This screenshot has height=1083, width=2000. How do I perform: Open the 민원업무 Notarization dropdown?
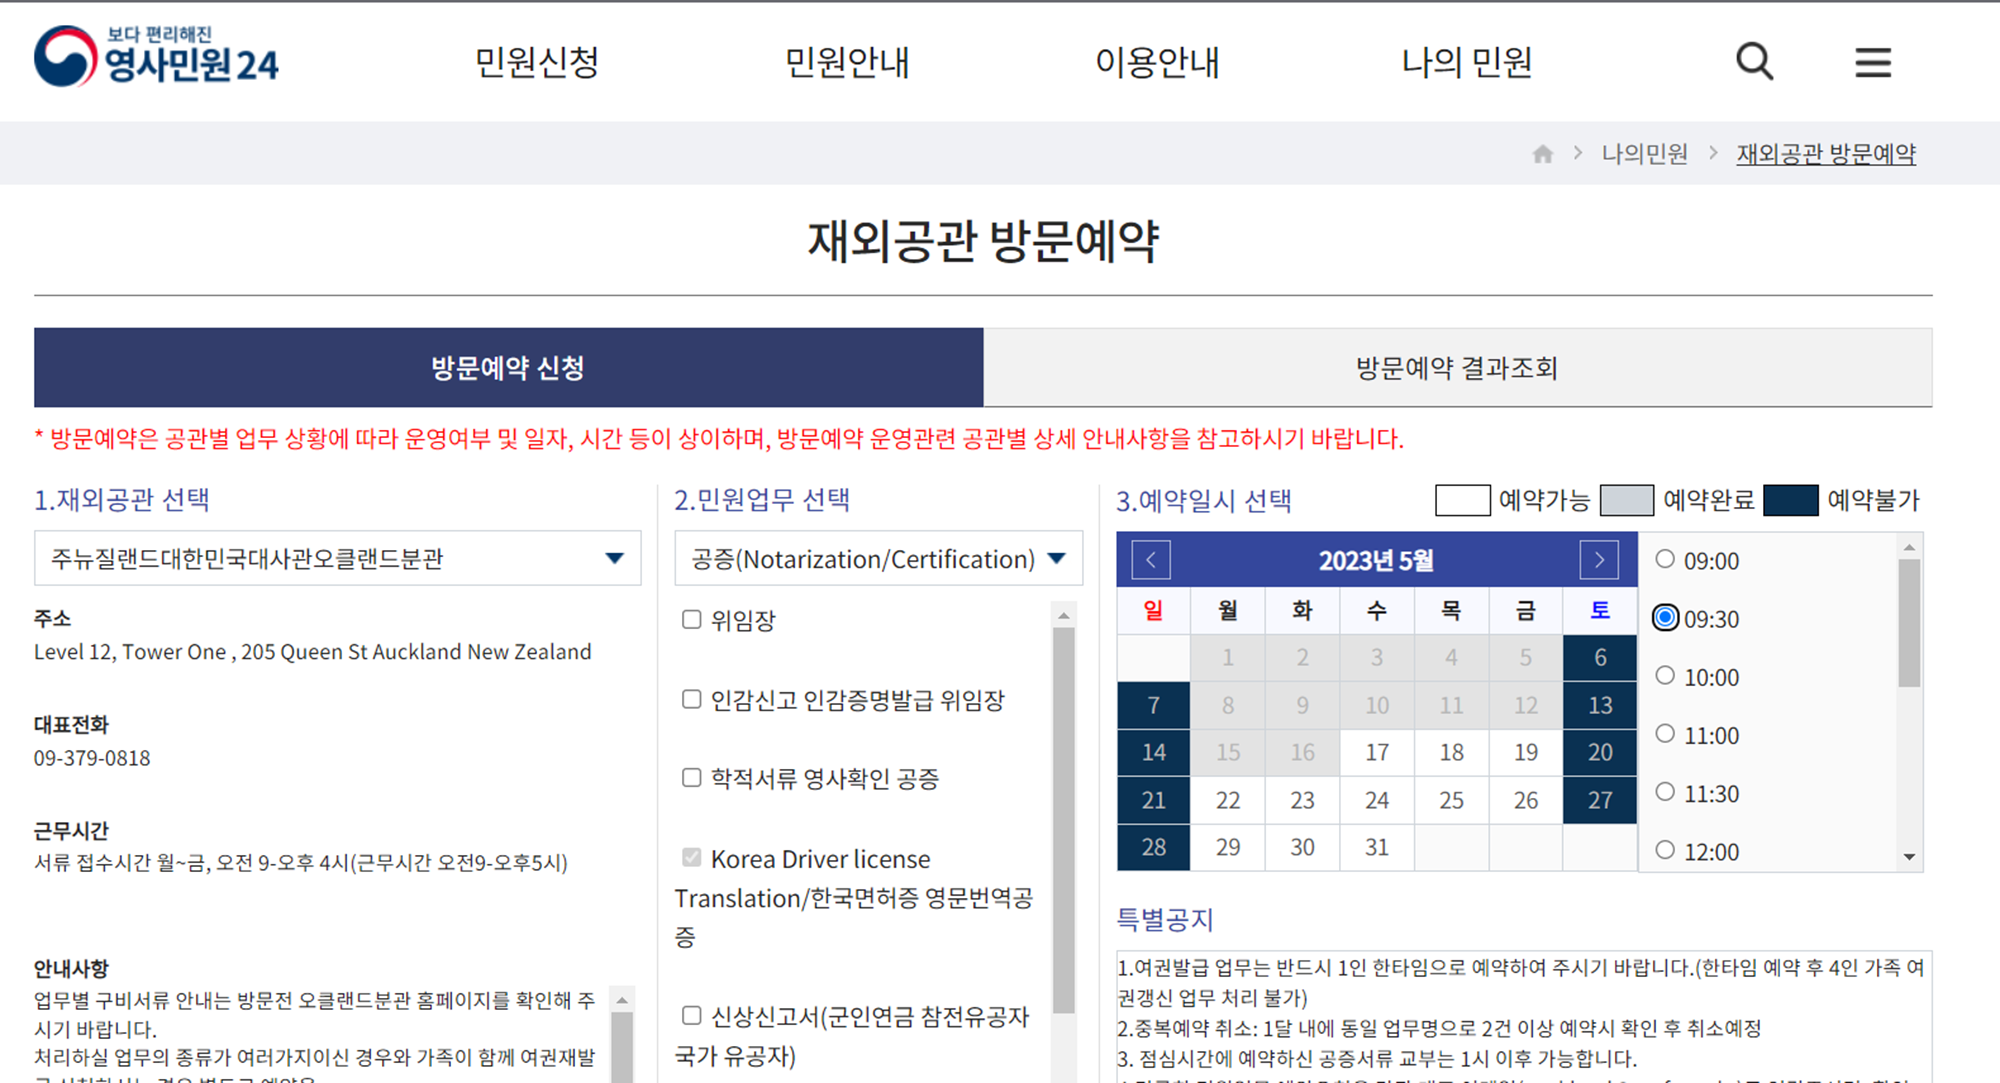878,558
